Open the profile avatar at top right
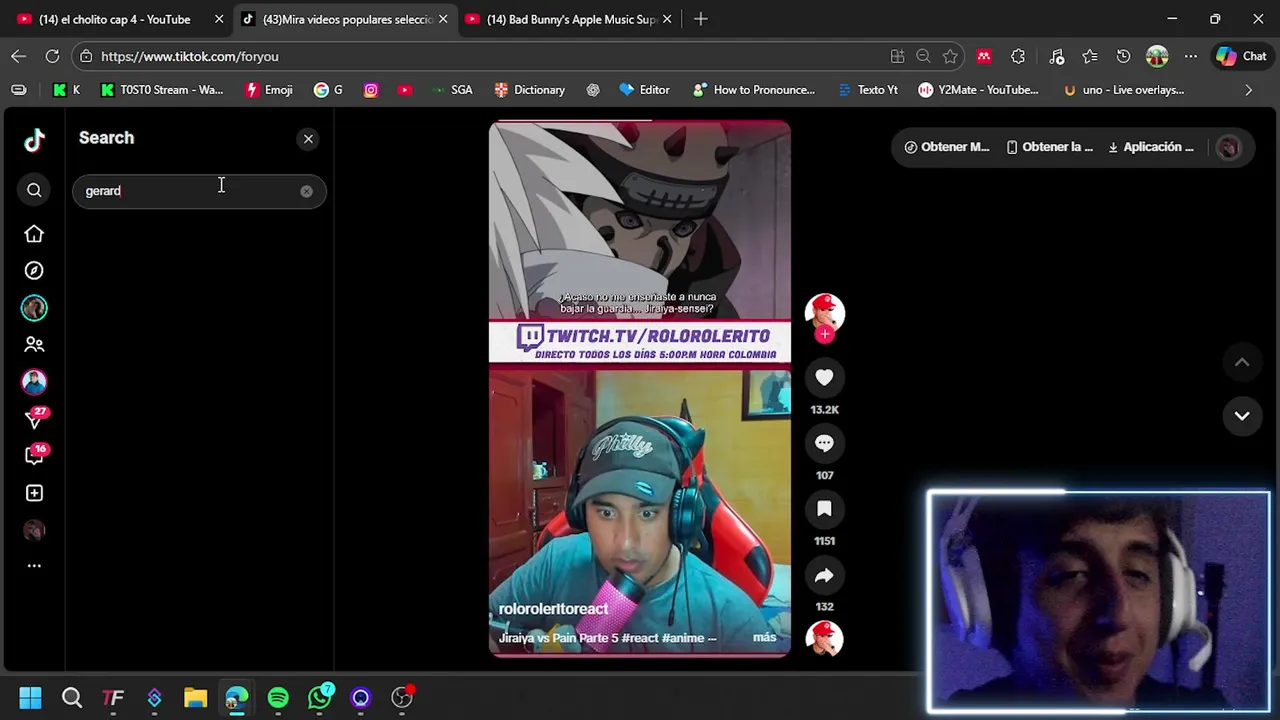 click(1228, 147)
